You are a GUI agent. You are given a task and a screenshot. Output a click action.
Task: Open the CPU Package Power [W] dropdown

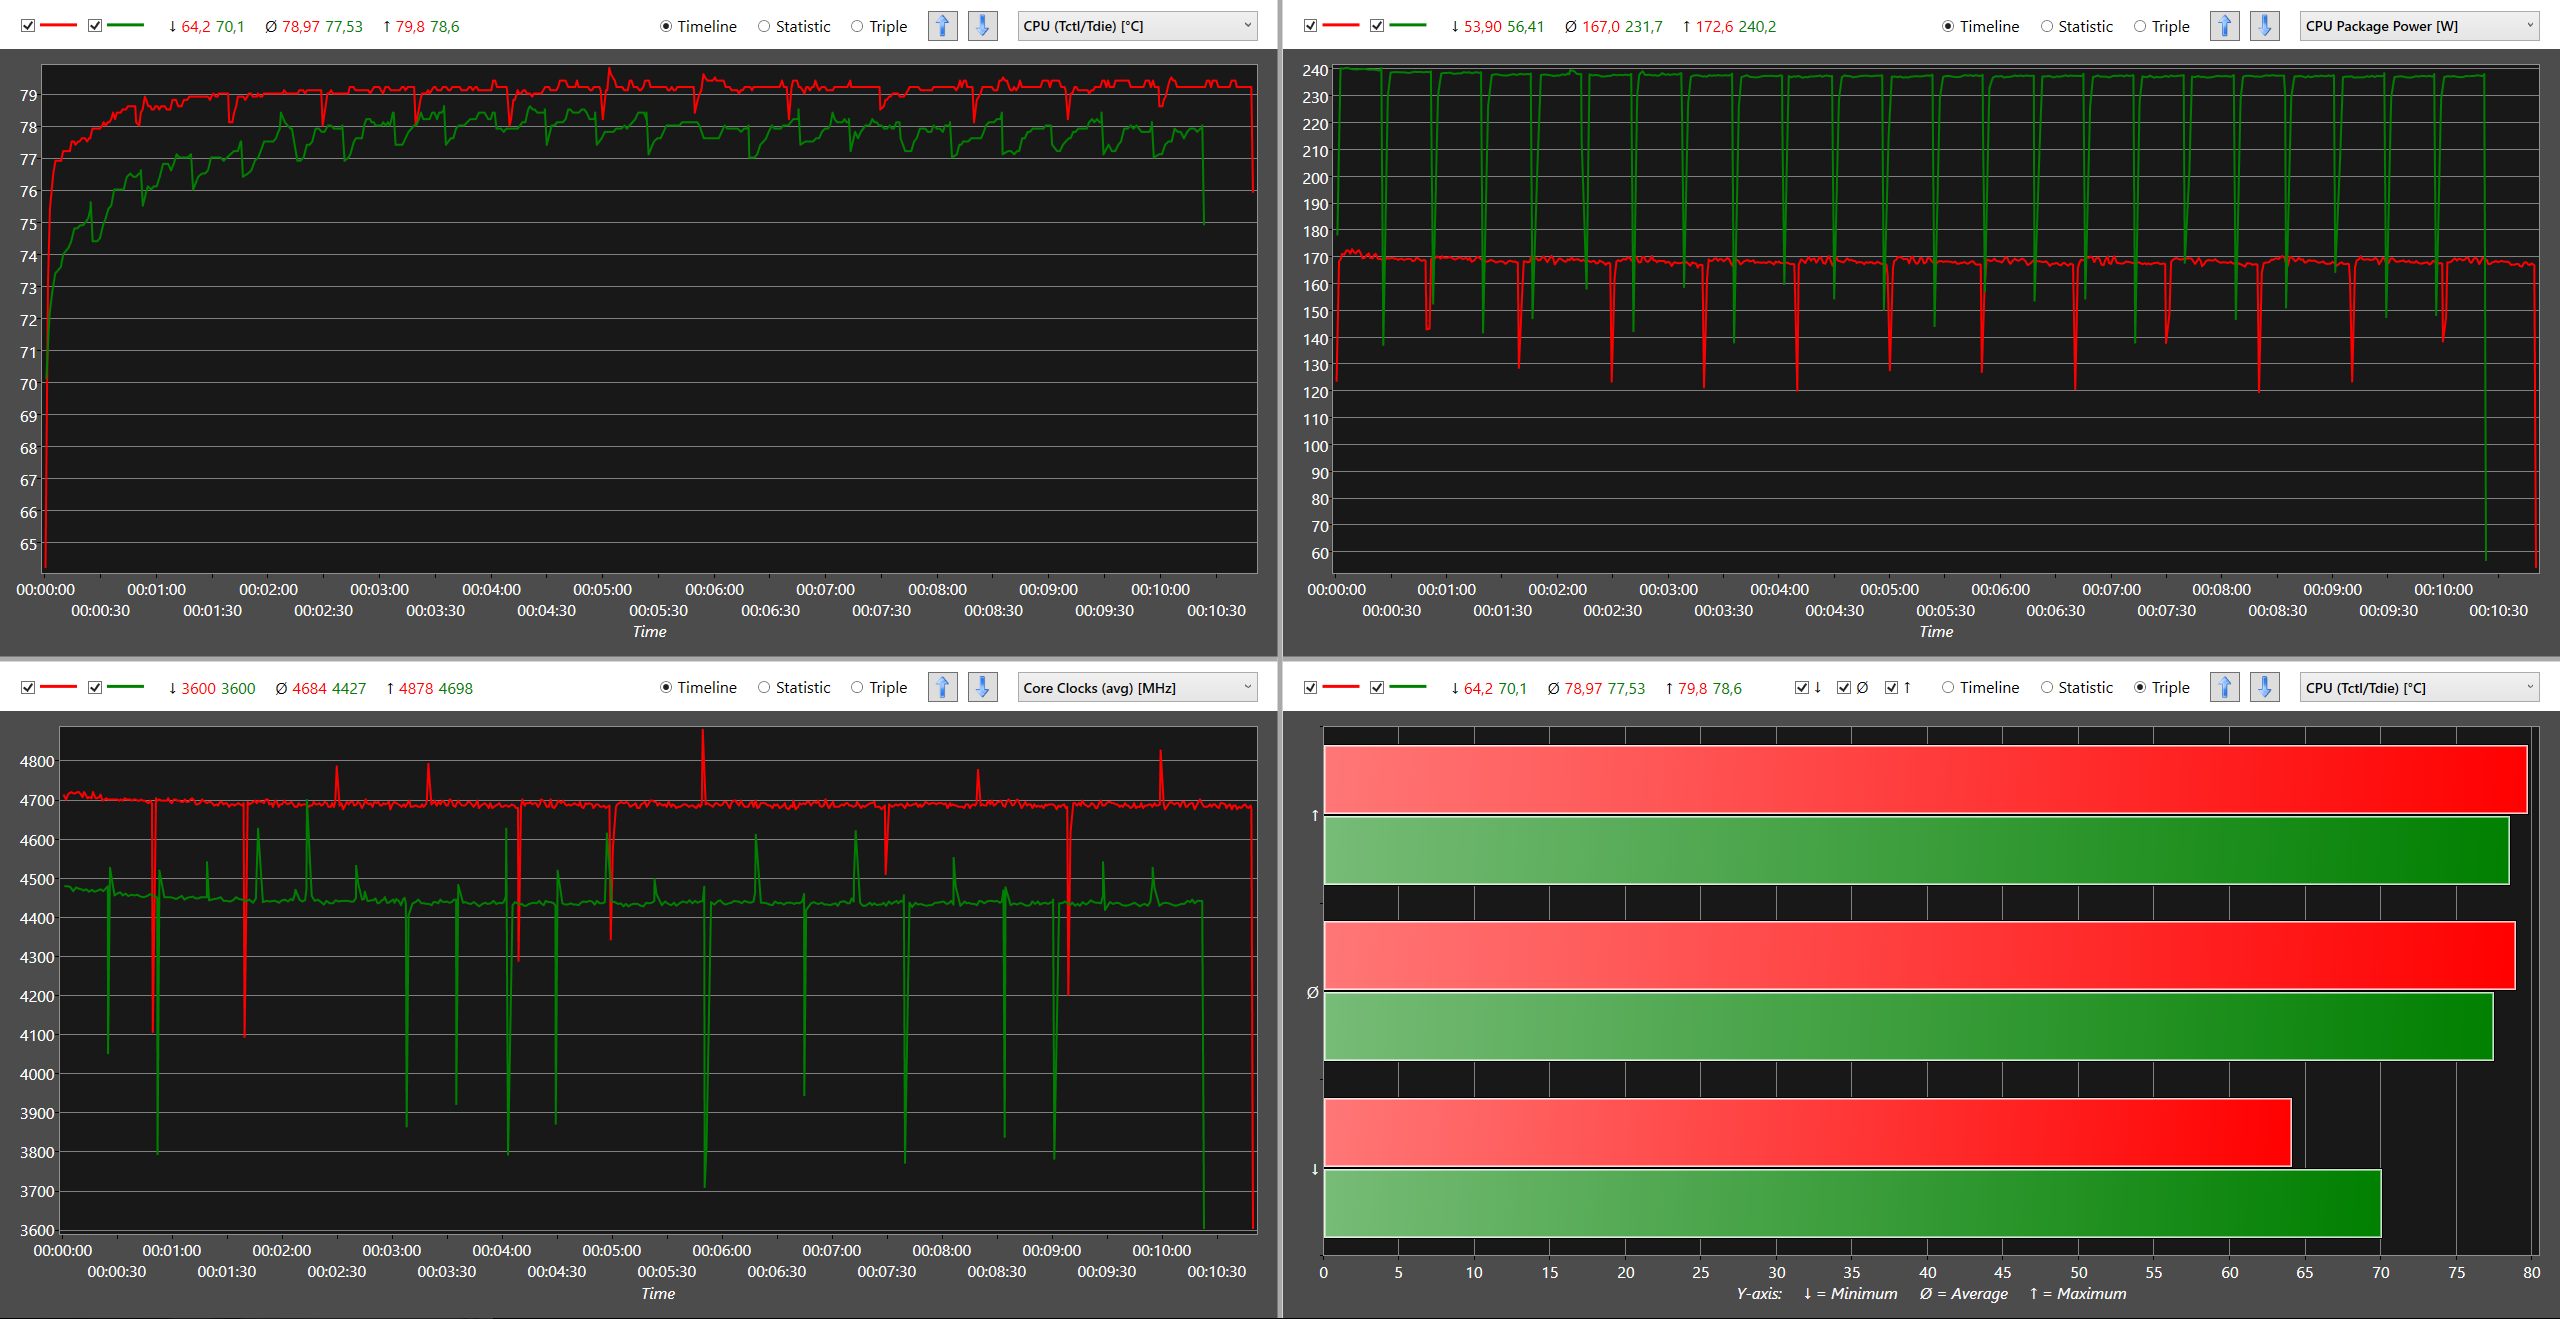coord(2419,26)
